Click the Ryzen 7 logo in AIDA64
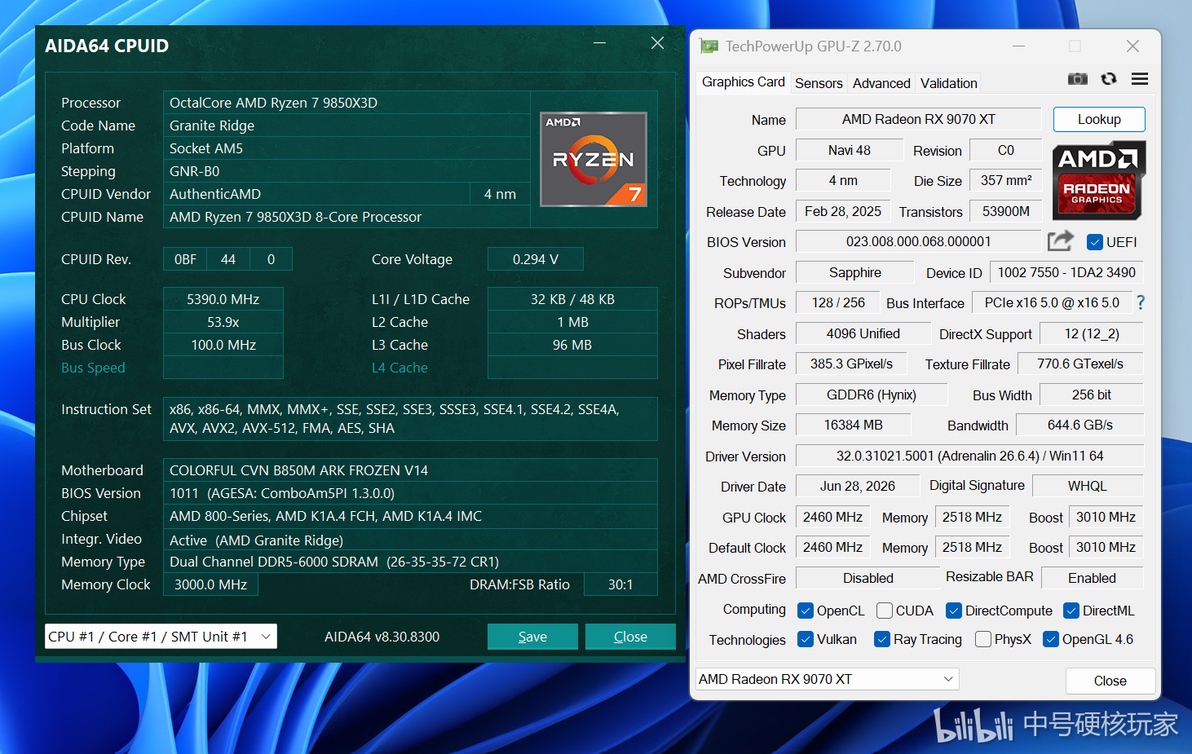The image size is (1192, 754). [x=593, y=159]
